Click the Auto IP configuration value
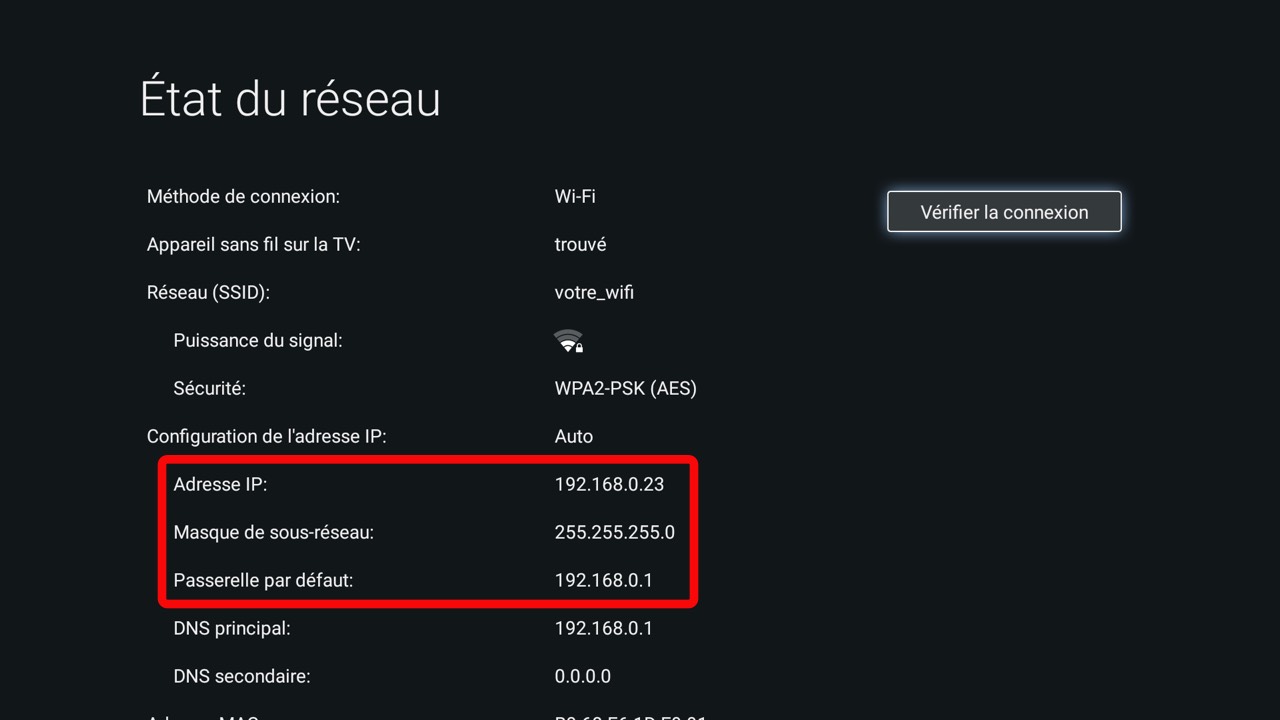1280x720 pixels. coord(574,437)
